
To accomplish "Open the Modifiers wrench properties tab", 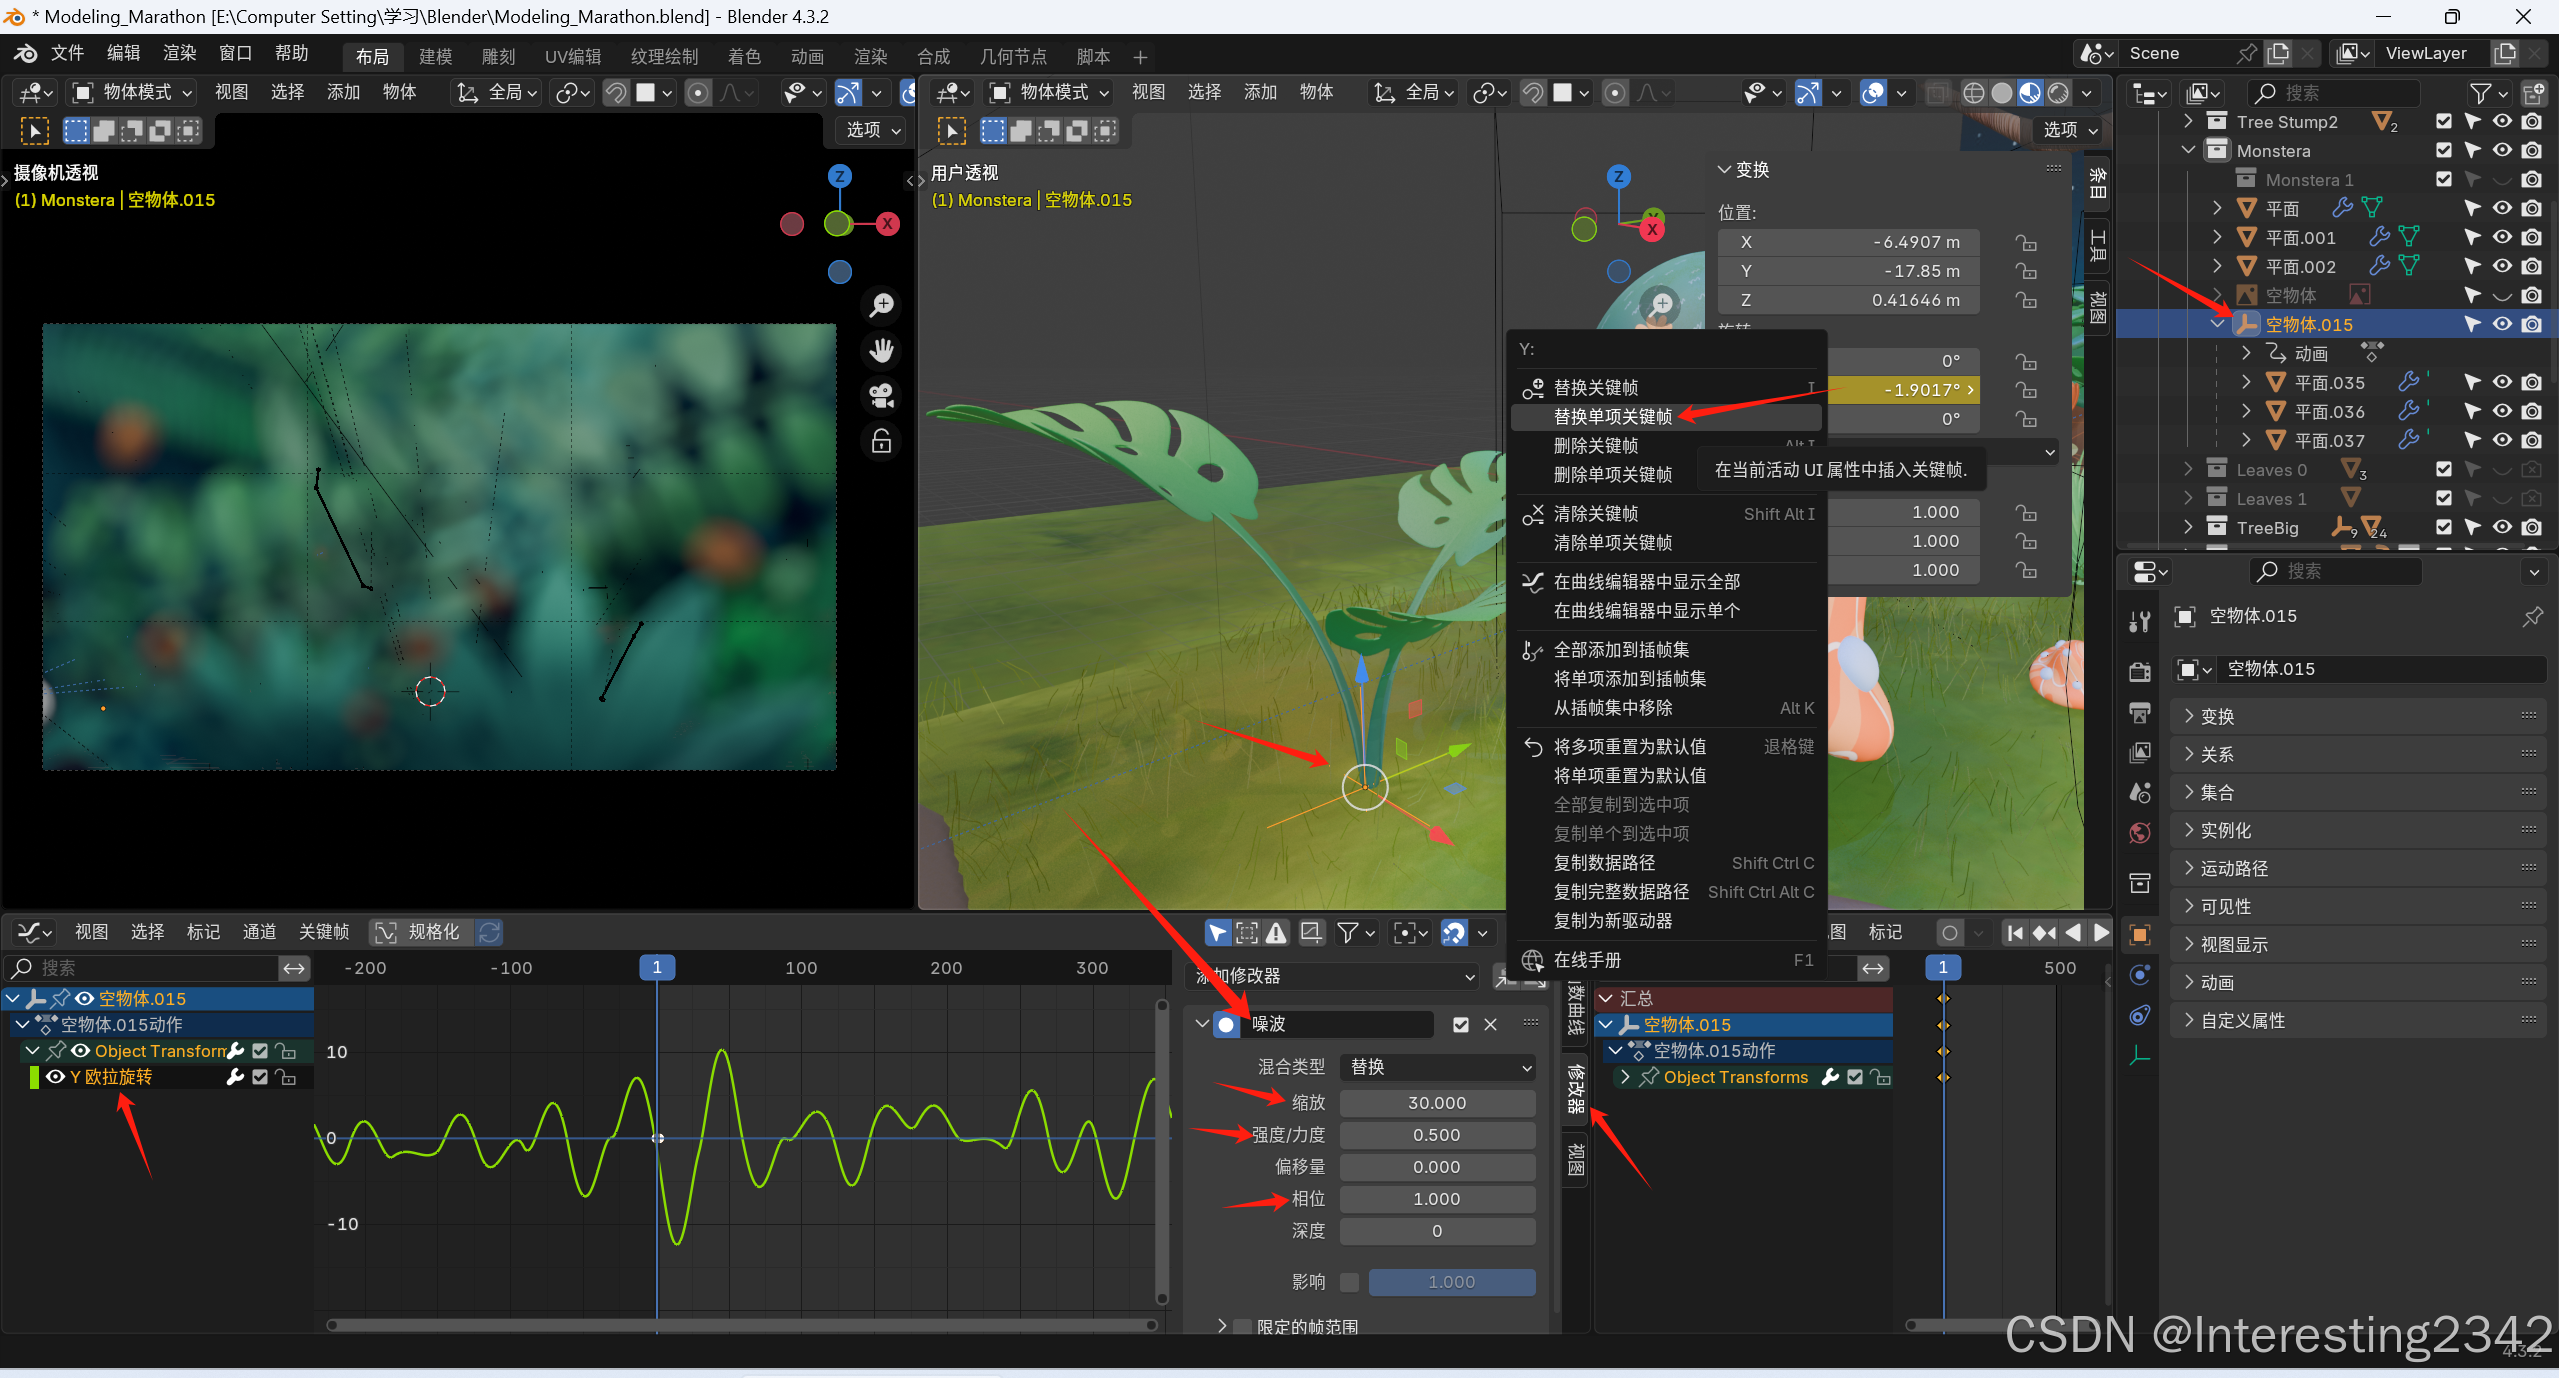I will (x=2140, y=621).
